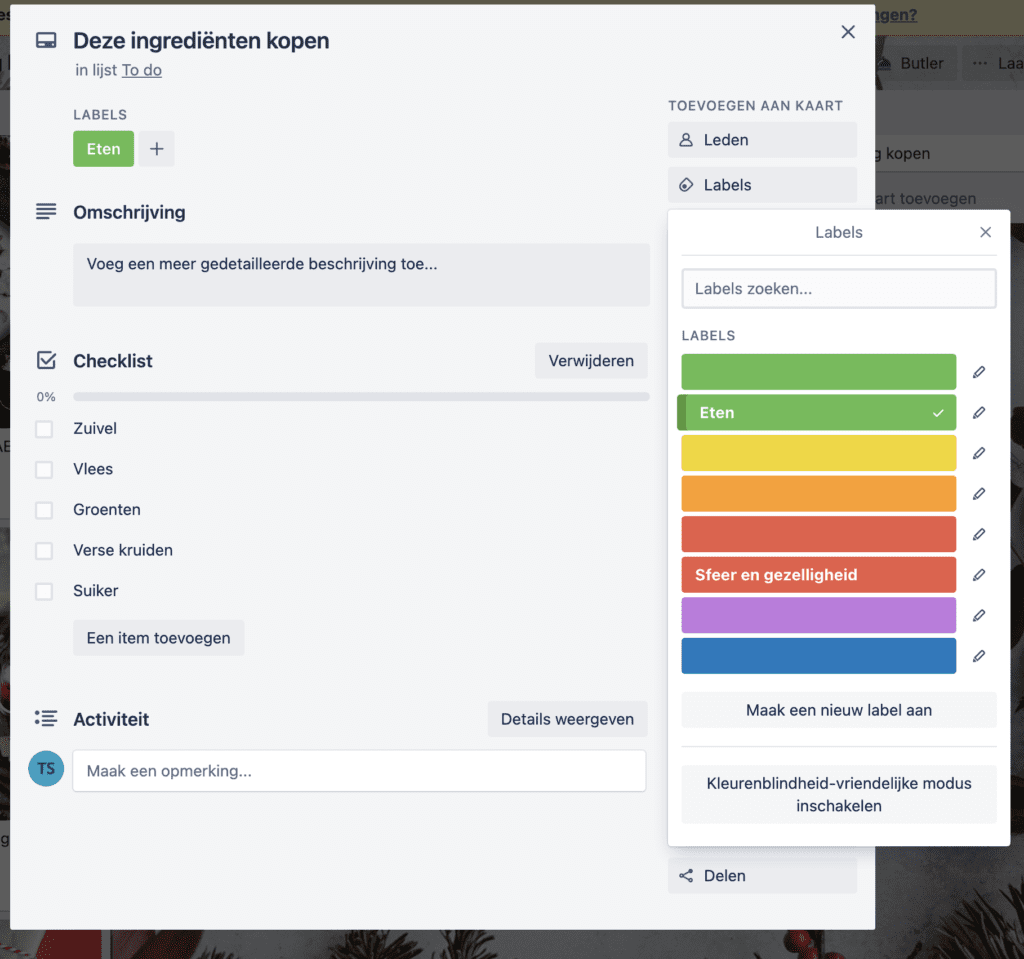The image size is (1024, 959).
Task: Edit the purple label via its pencil icon
Action: [978, 615]
